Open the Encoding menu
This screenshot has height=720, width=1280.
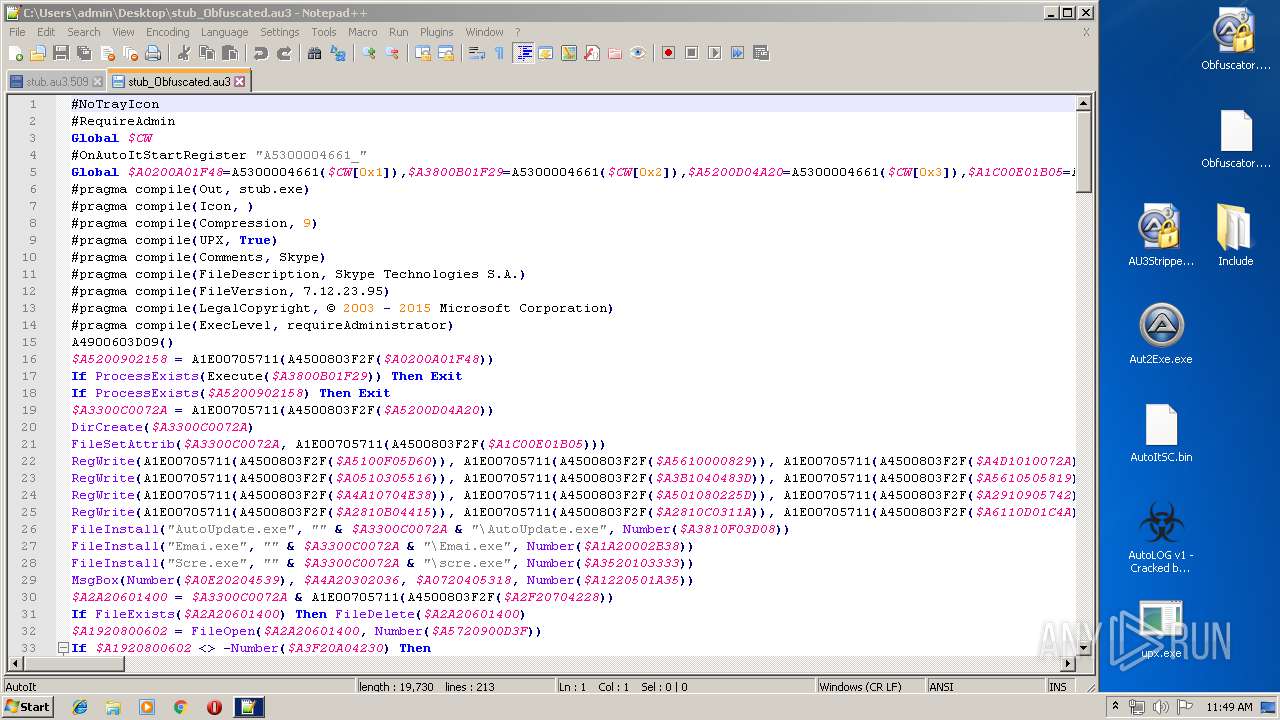(x=167, y=32)
